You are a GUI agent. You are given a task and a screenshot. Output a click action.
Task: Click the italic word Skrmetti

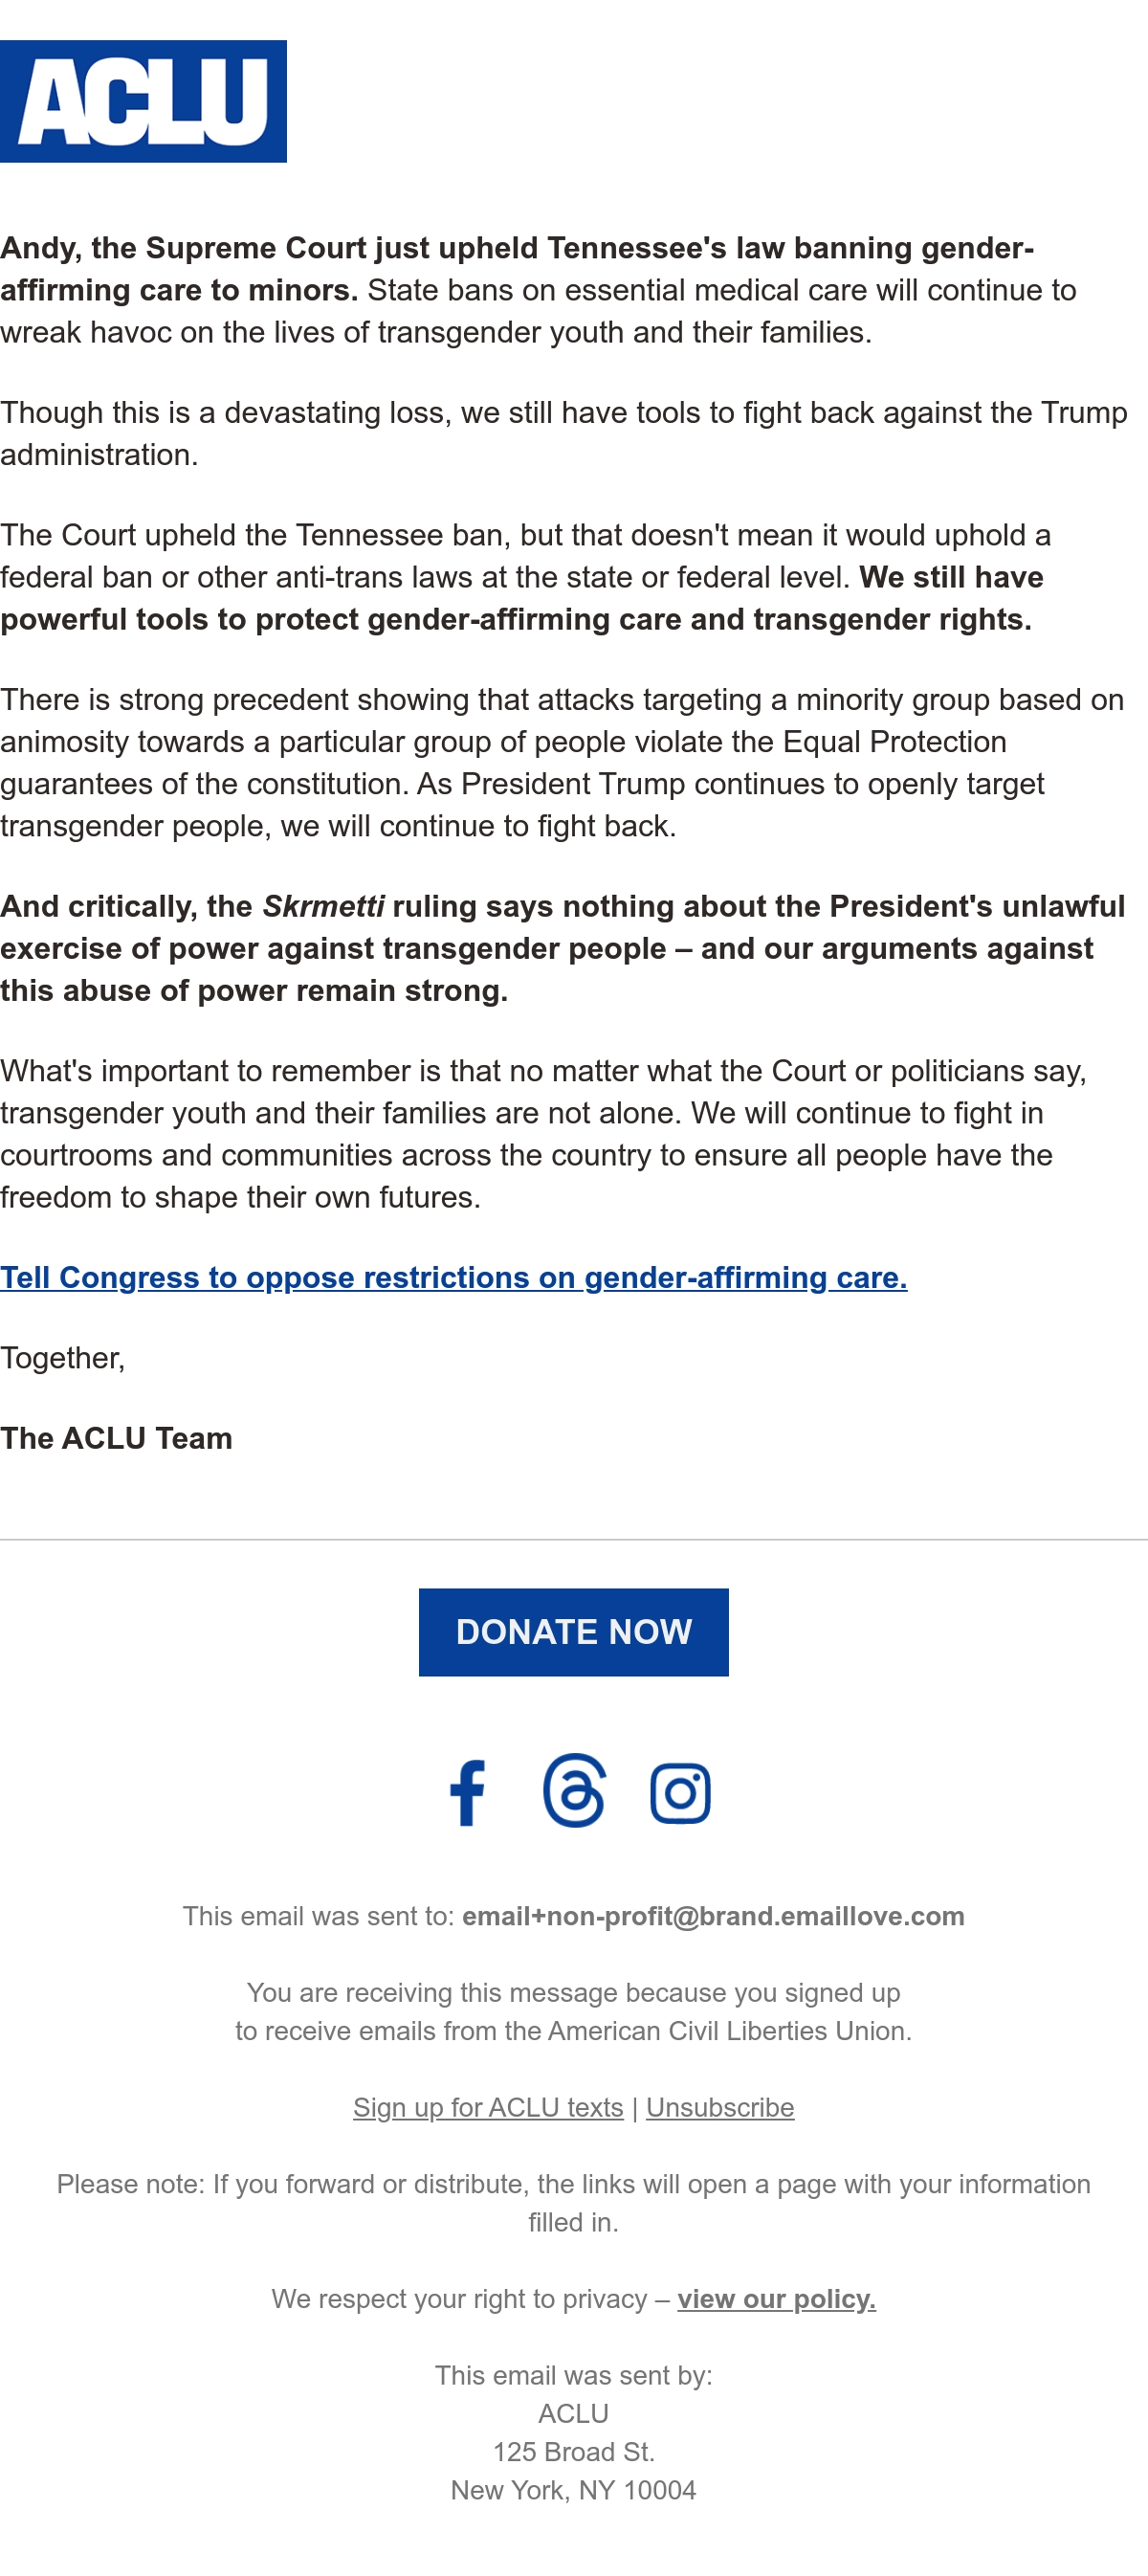[x=323, y=906]
